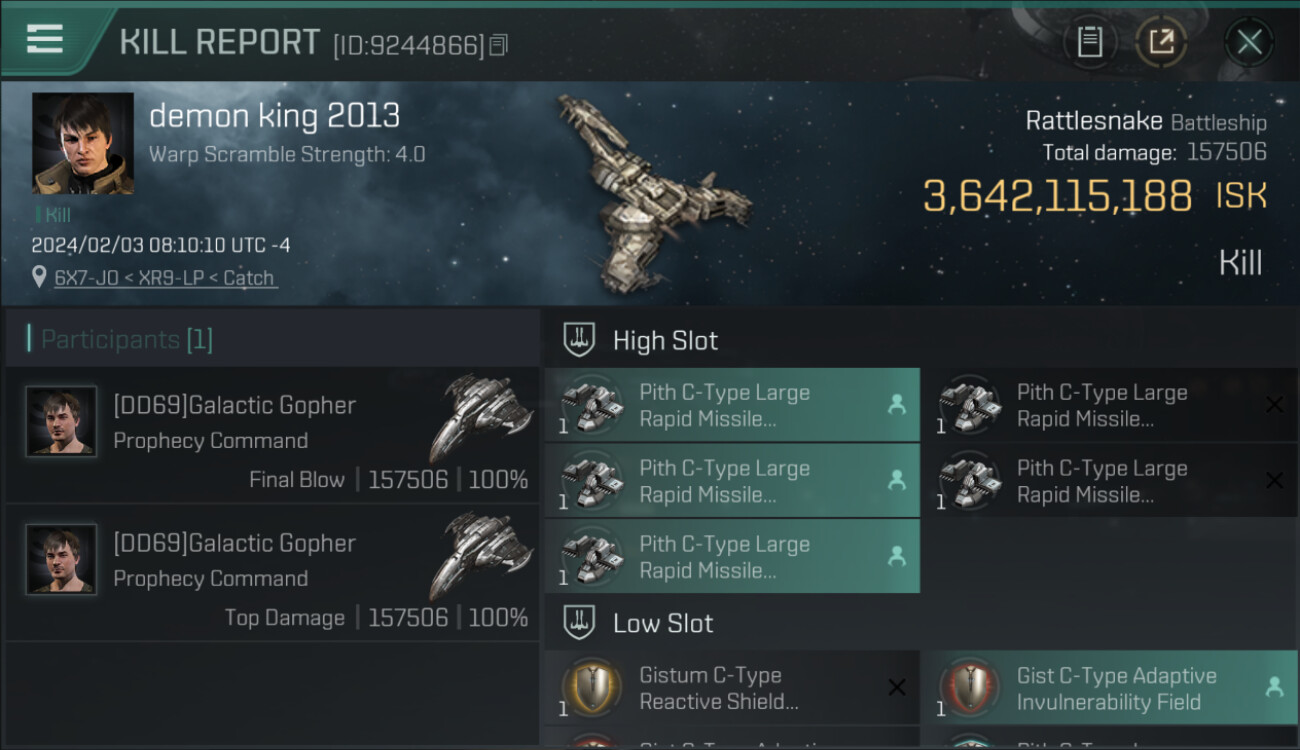Open the hamburger menu icon
The image size is (1300, 750).
(45, 39)
